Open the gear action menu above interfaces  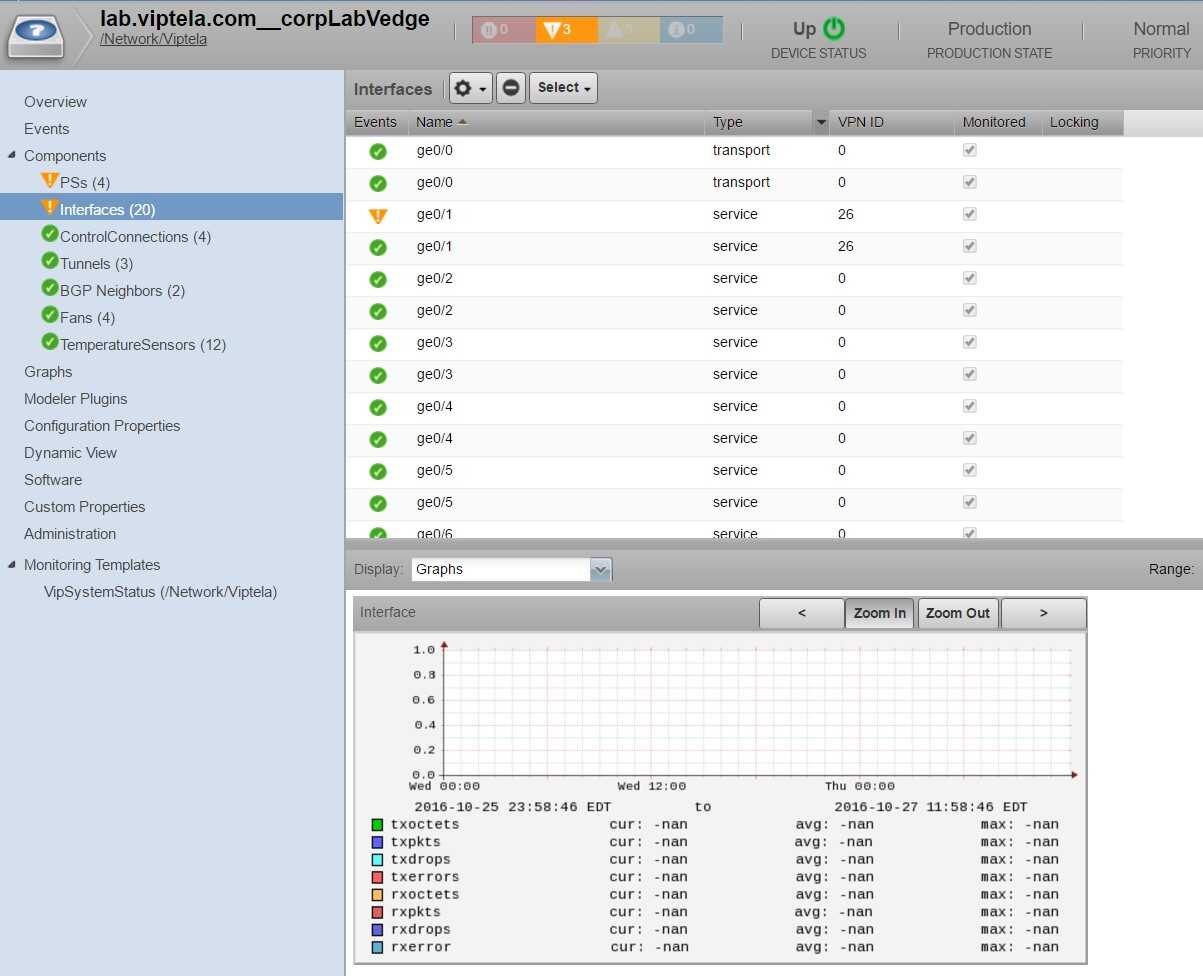[470, 88]
